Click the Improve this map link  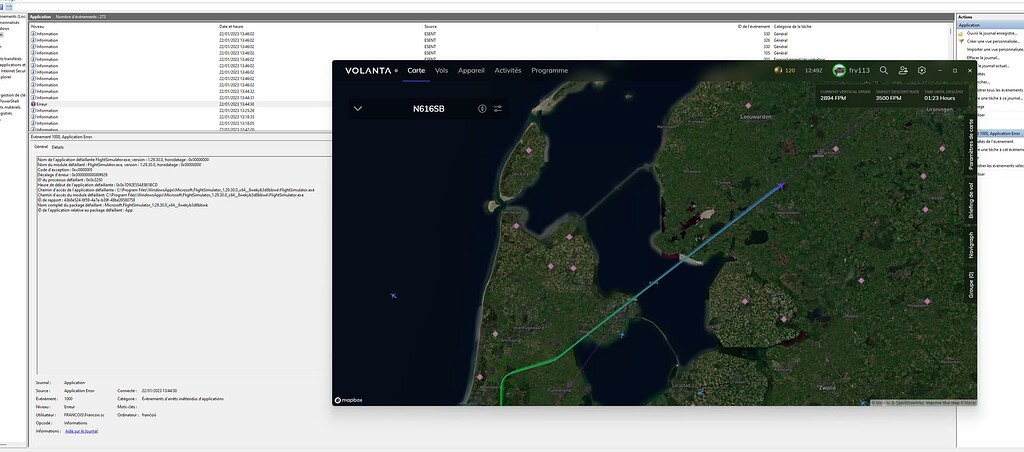click(942, 402)
